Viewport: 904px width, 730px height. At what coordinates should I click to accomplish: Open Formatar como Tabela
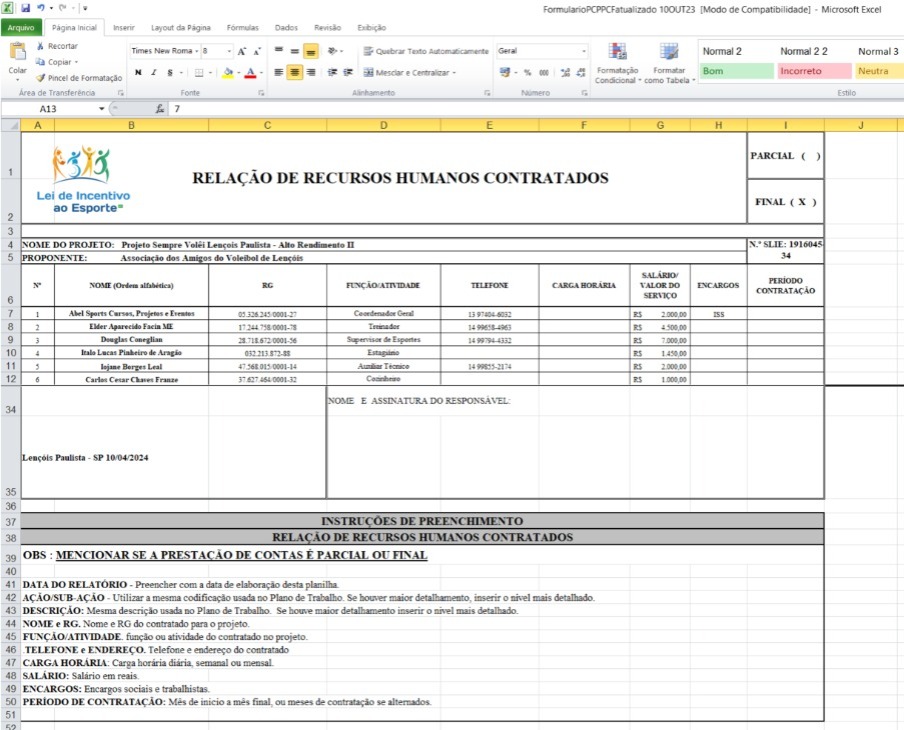pyautogui.click(x=669, y=63)
